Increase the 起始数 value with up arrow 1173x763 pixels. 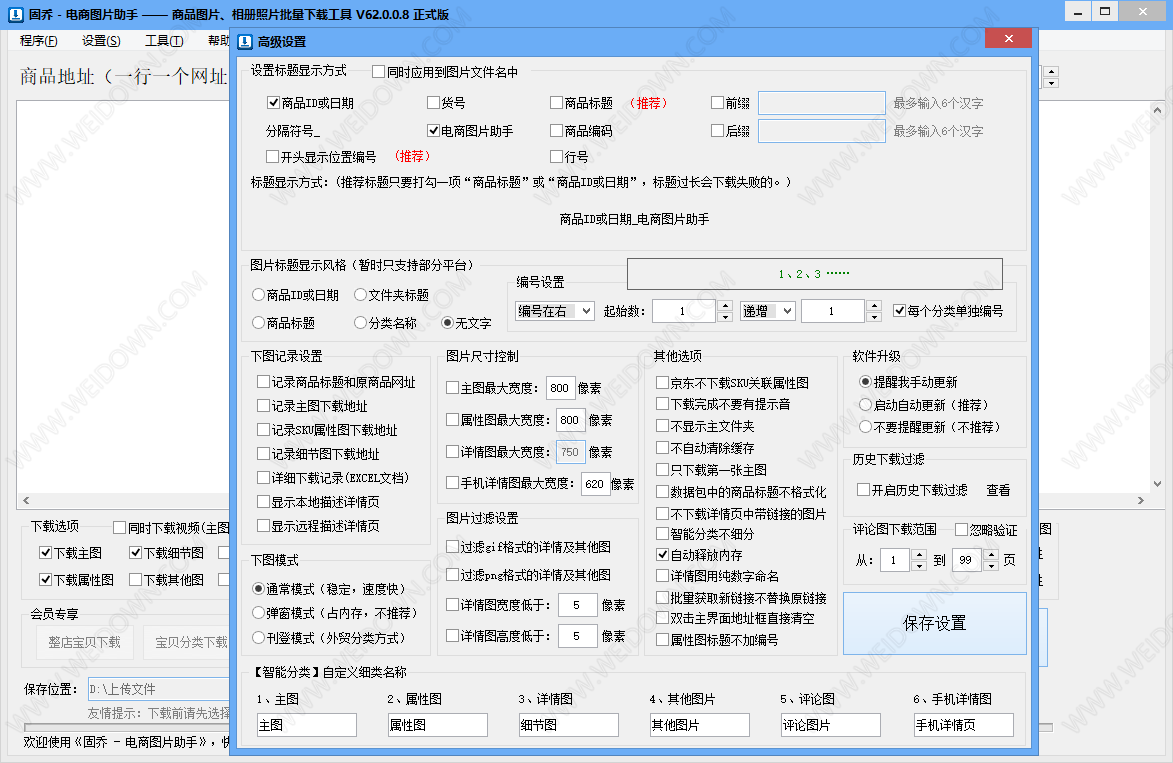click(725, 306)
